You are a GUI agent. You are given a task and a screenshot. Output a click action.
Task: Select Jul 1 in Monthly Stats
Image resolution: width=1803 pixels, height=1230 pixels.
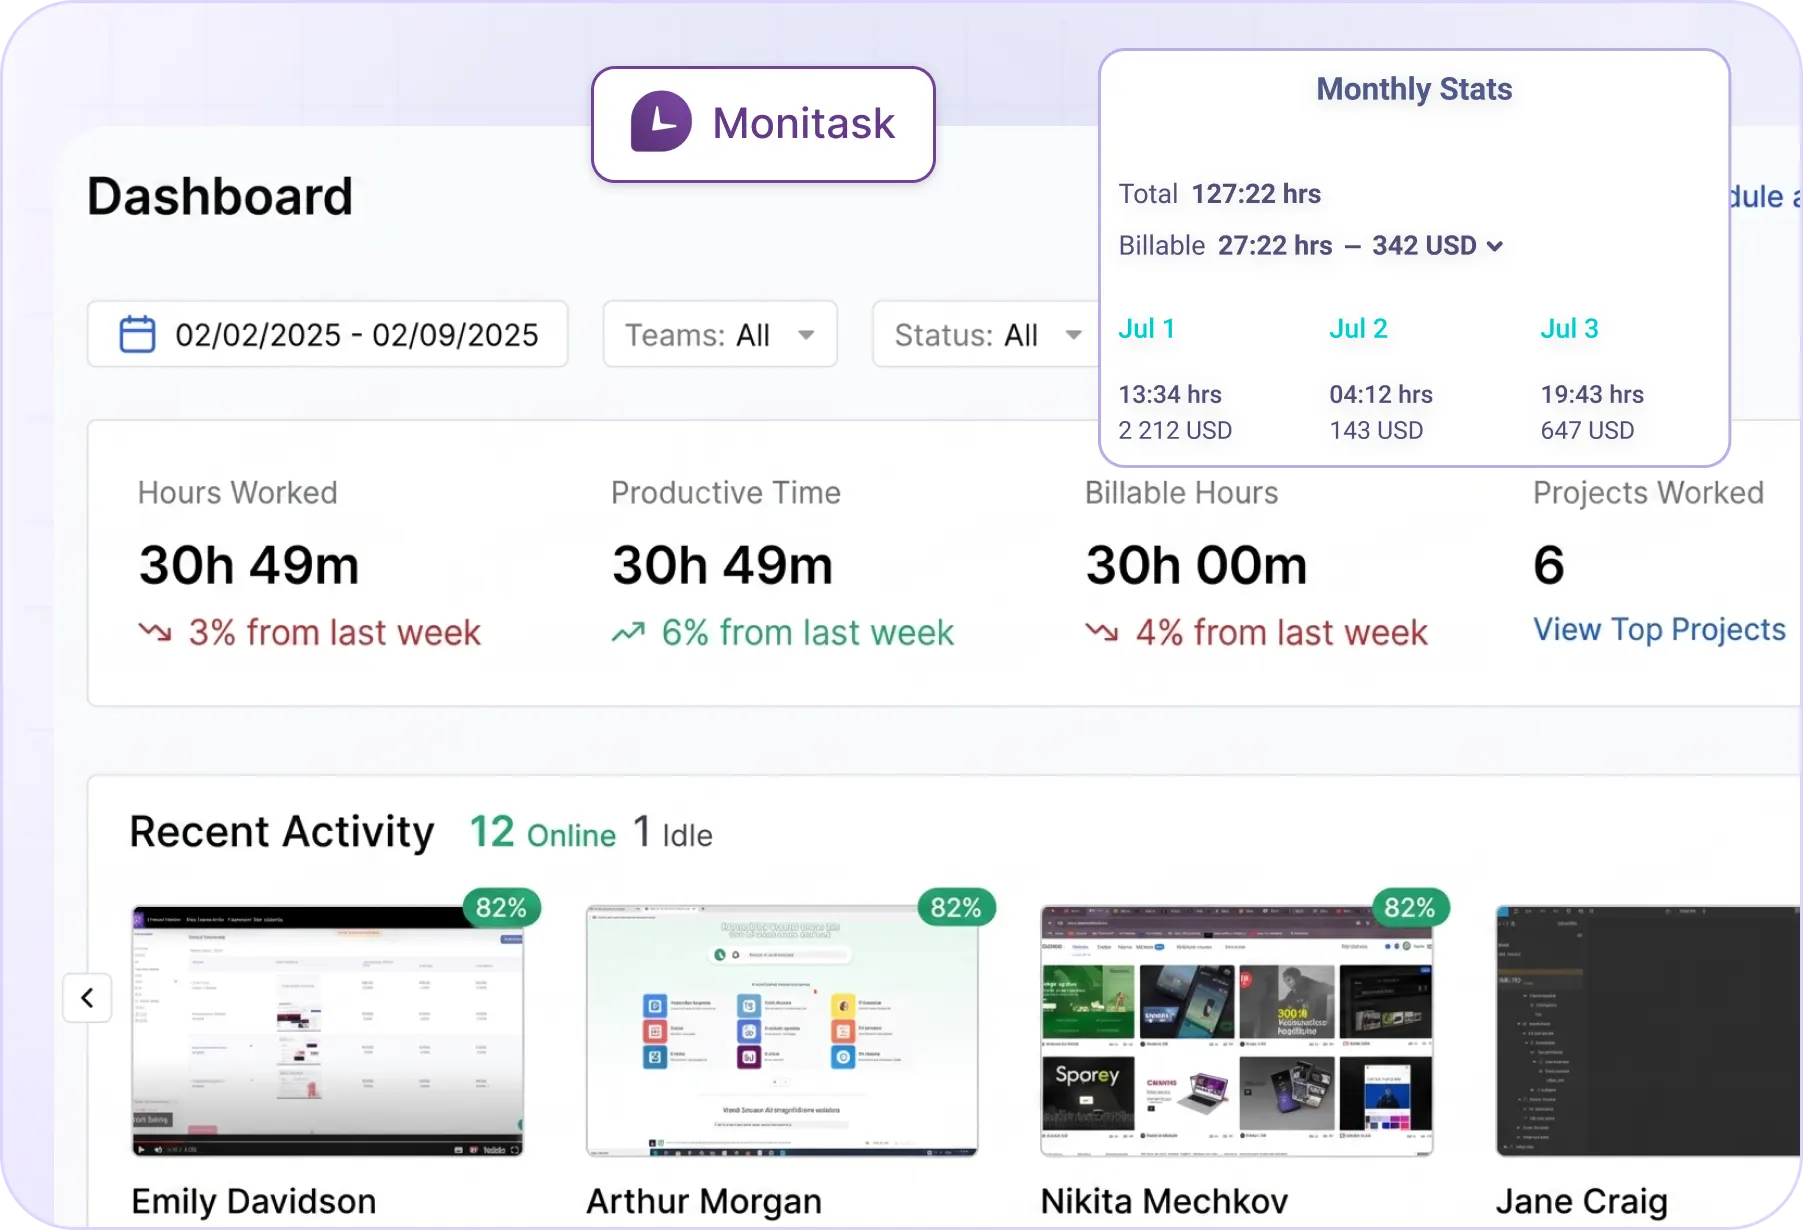tap(1146, 328)
